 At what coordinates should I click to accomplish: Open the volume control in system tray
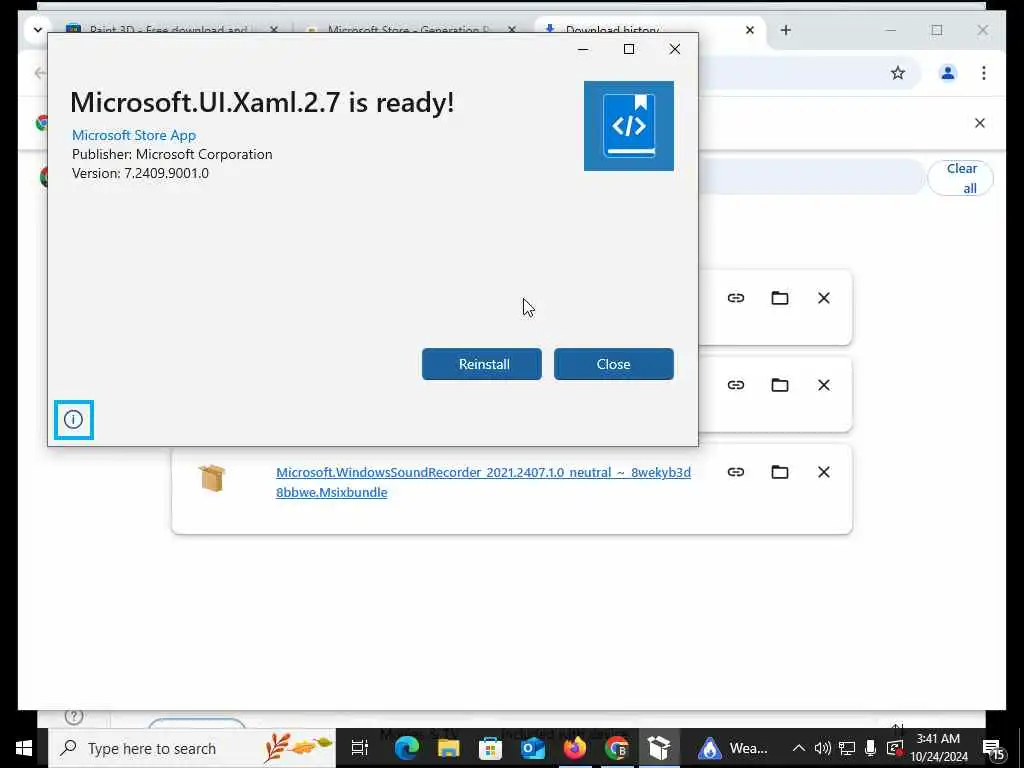(822, 748)
